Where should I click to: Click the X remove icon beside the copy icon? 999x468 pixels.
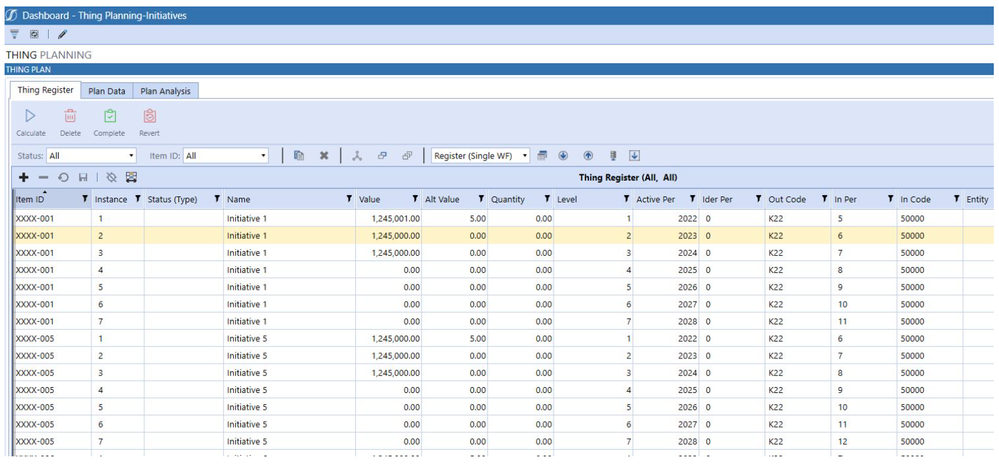pyautogui.click(x=324, y=155)
